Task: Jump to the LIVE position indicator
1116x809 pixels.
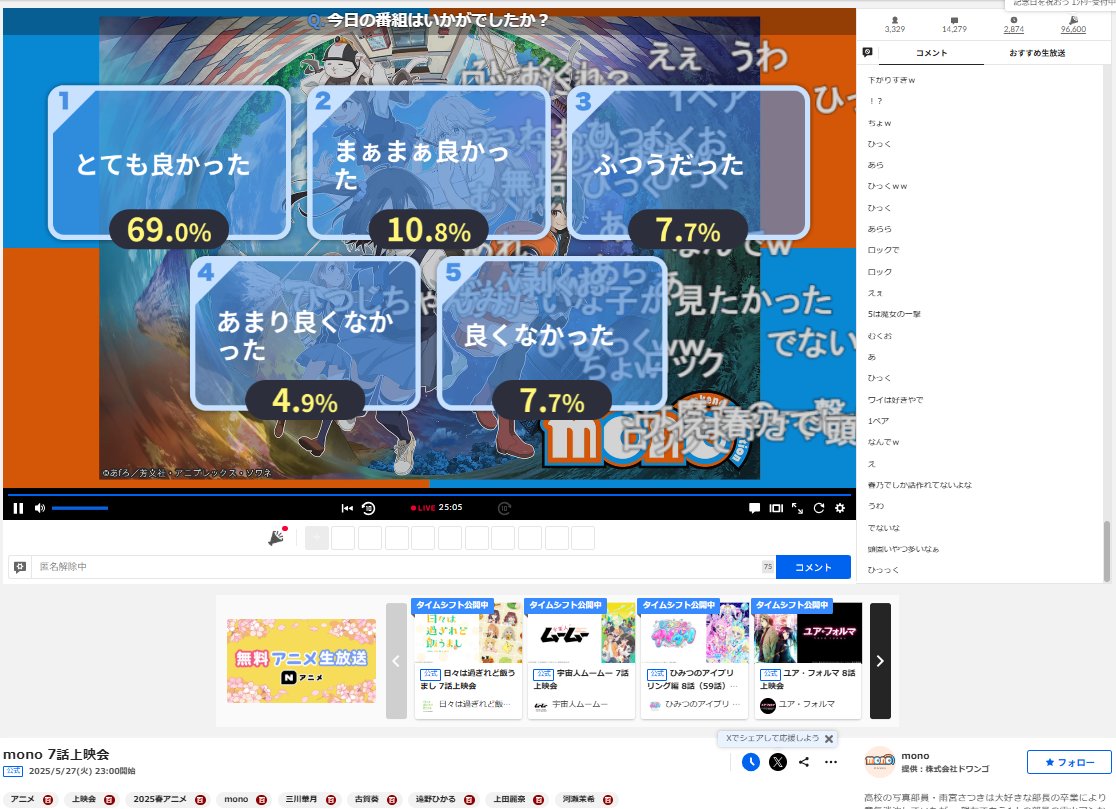Action: [423, 508]
